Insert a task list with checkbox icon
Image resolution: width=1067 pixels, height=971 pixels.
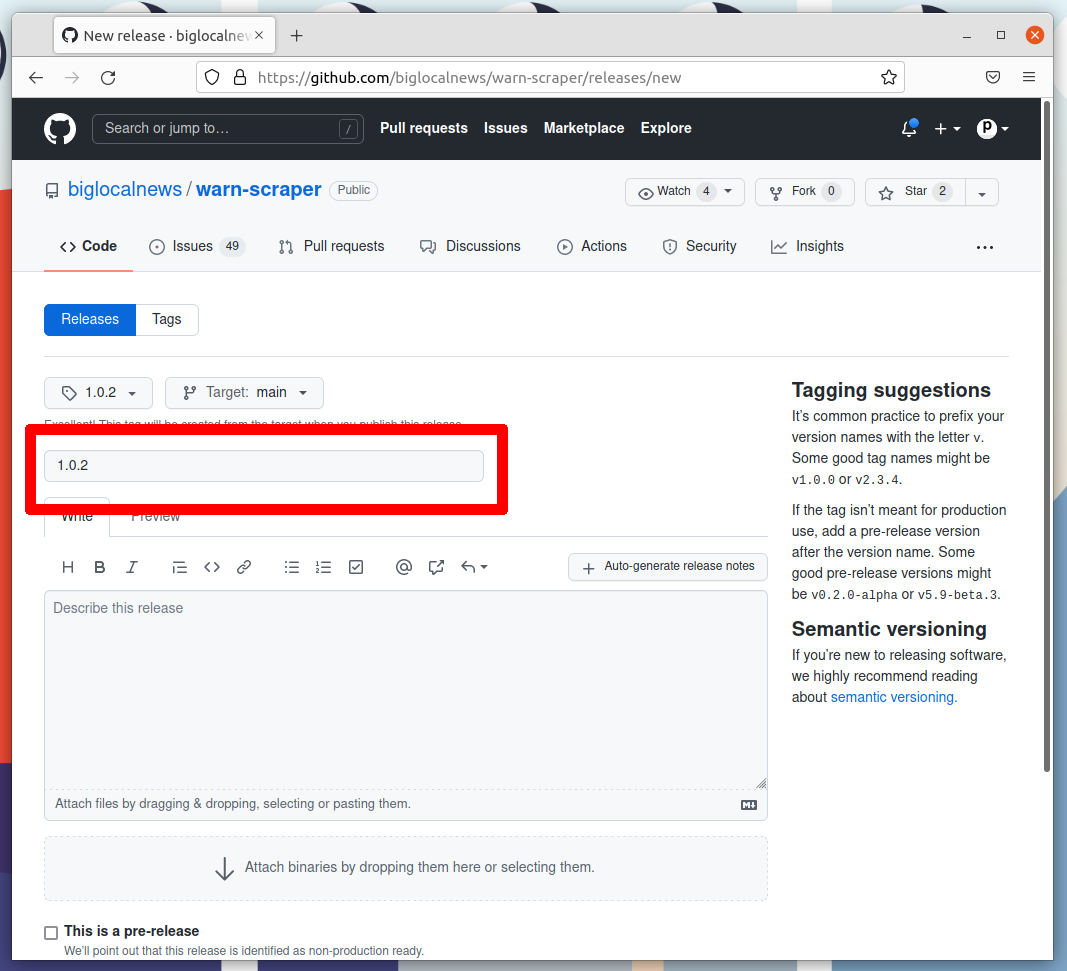point(356,567)
